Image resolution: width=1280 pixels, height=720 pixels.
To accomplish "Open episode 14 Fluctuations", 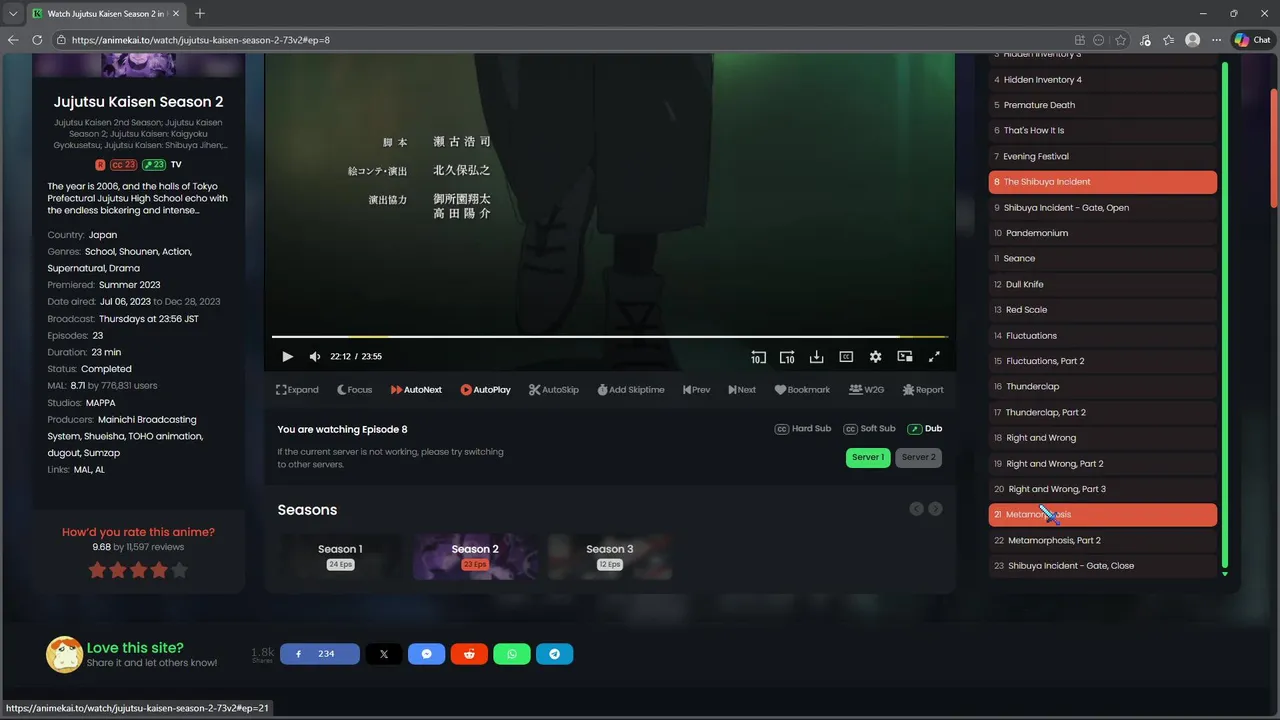I will pyautogui.click(x=1103, y=336).
